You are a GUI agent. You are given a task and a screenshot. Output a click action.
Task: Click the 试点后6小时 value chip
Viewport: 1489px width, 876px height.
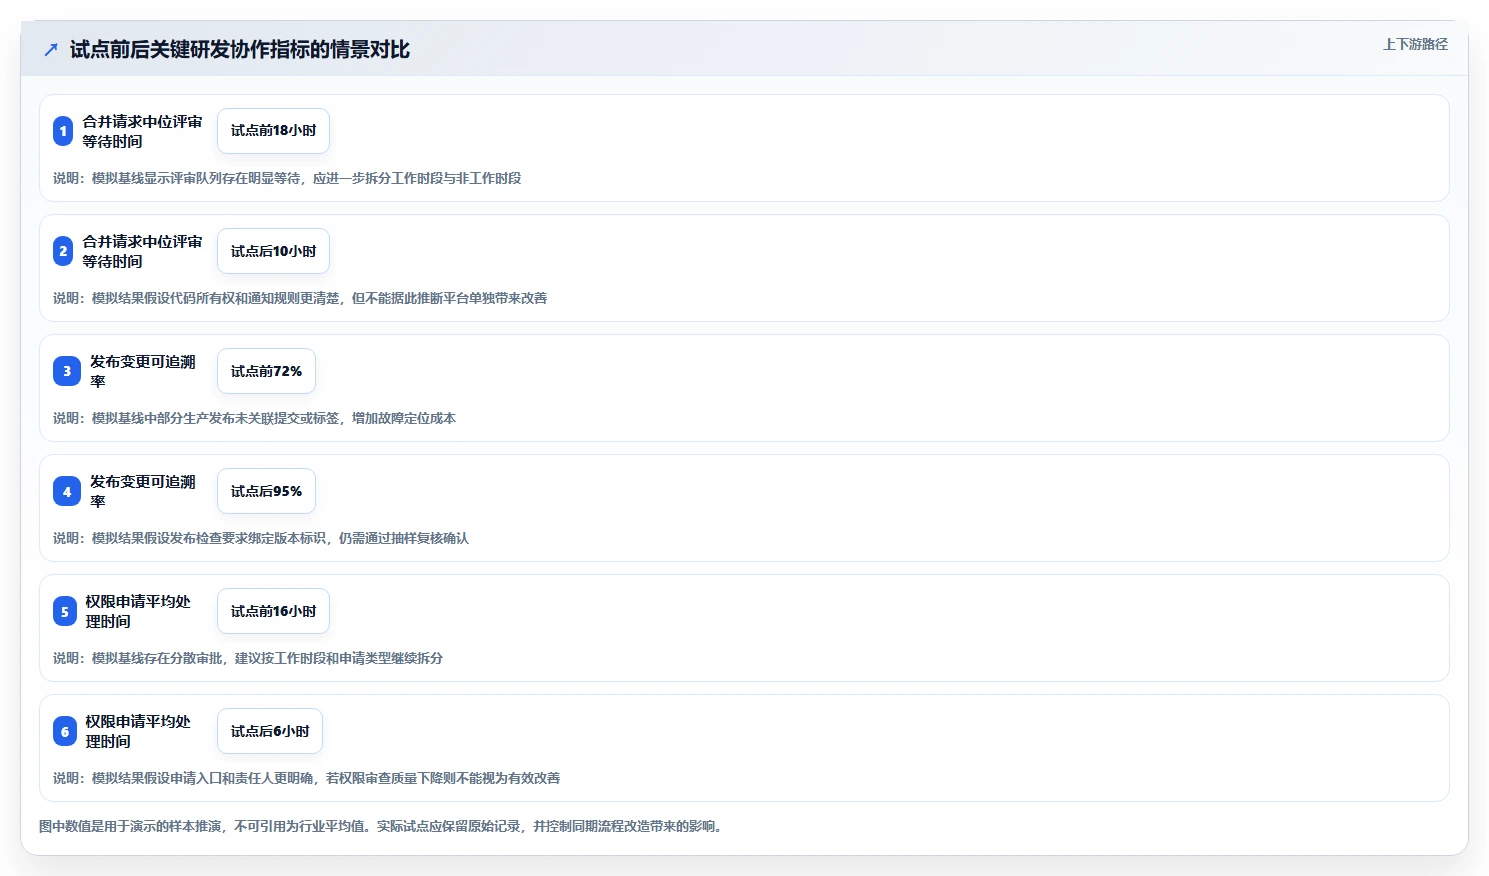click(x=270, y=731)
